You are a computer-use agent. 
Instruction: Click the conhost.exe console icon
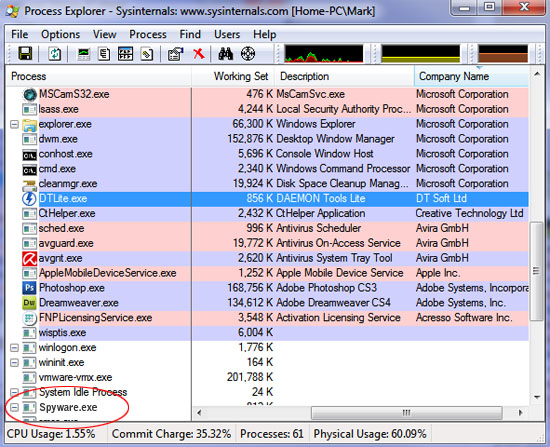(x=29, y=154)
